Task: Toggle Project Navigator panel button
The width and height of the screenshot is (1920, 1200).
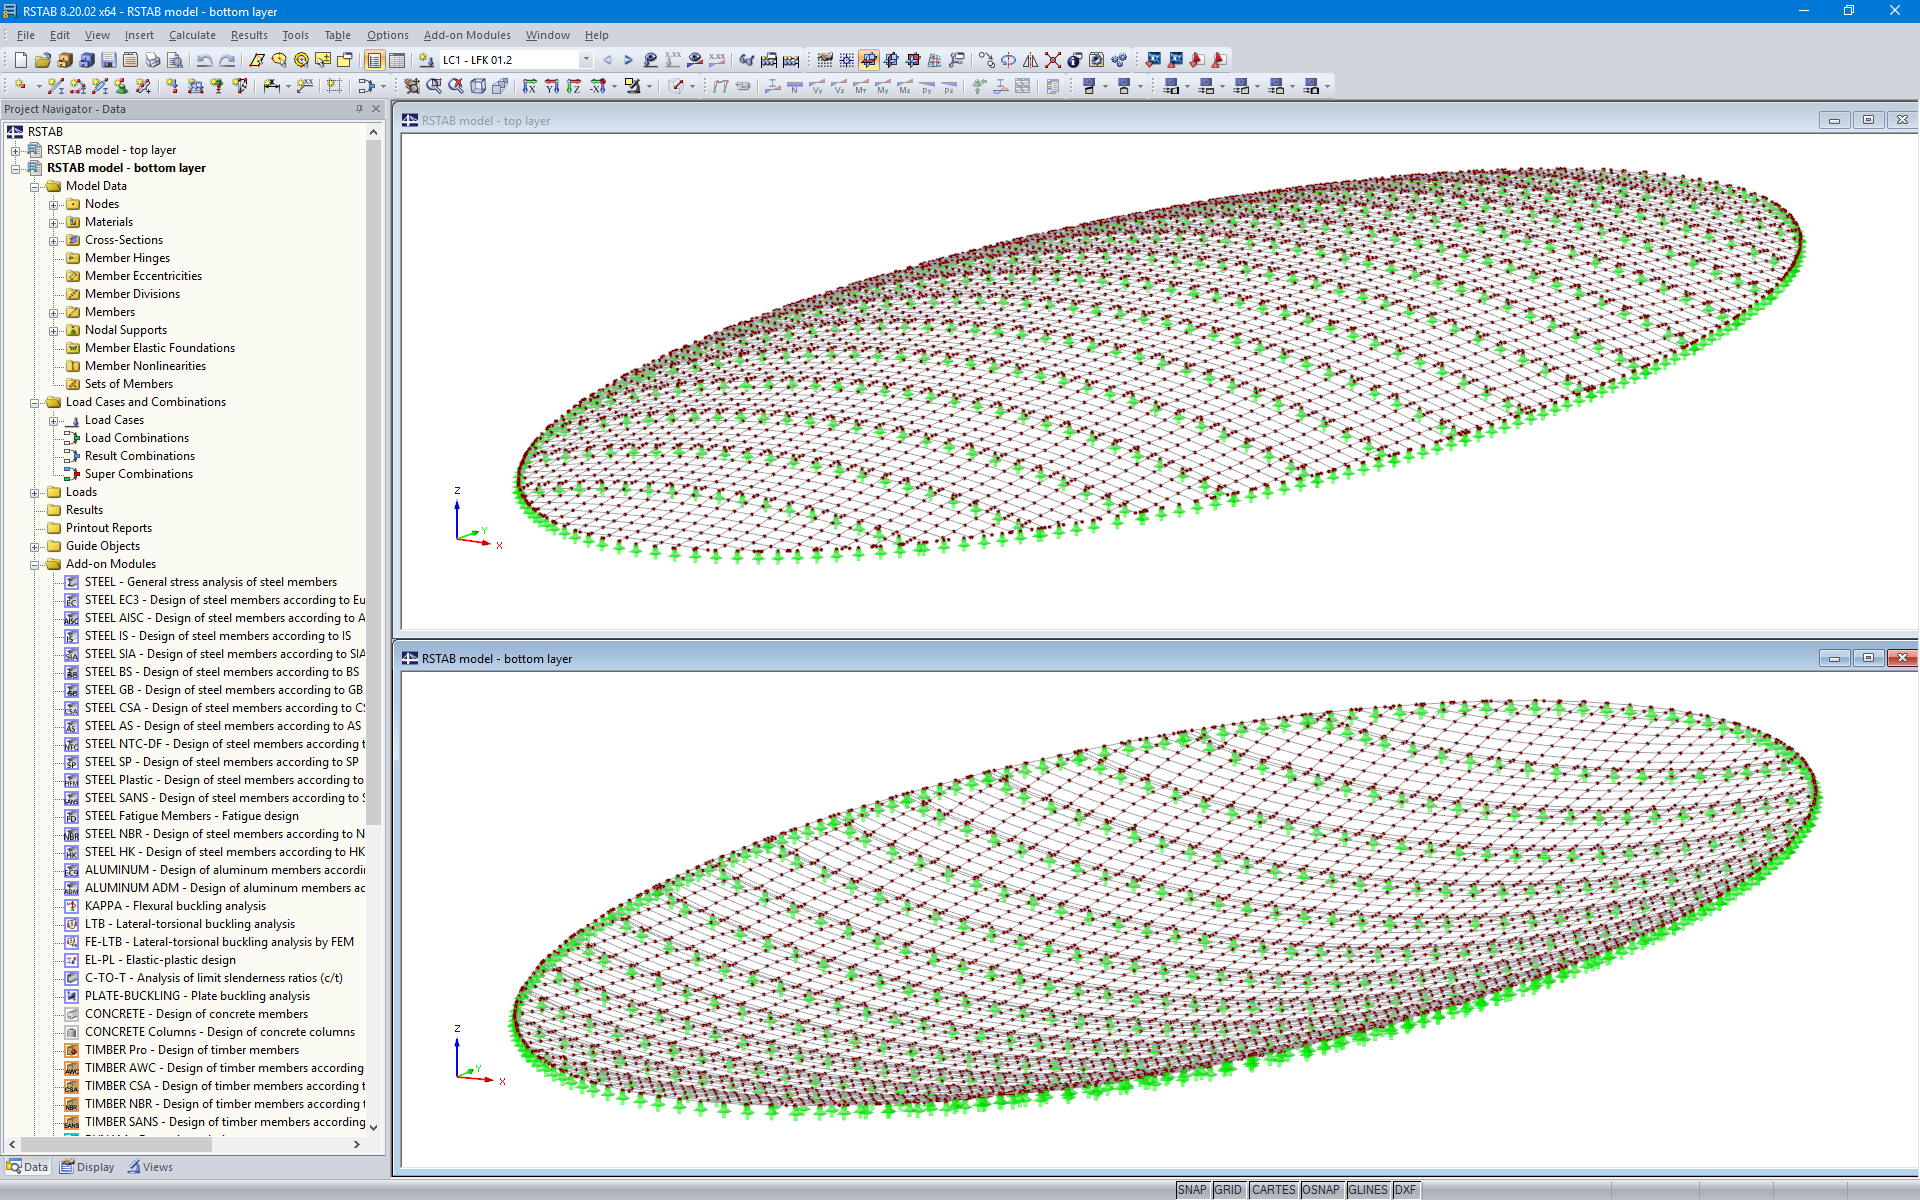Action: (x=375, y=60)
